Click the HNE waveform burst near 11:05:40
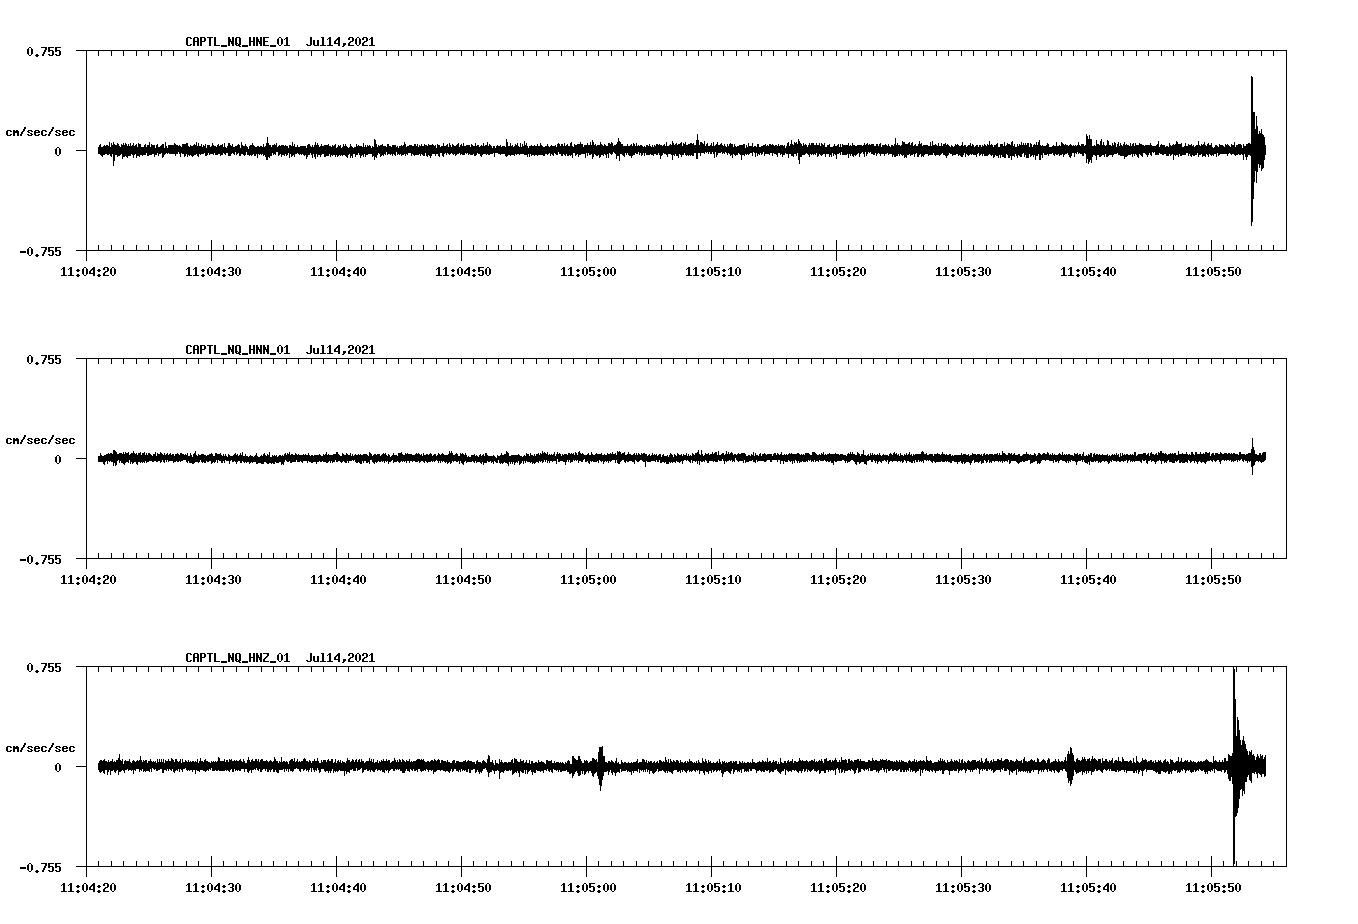This screenshot has height=924, width=1358. pos(1089,149)
